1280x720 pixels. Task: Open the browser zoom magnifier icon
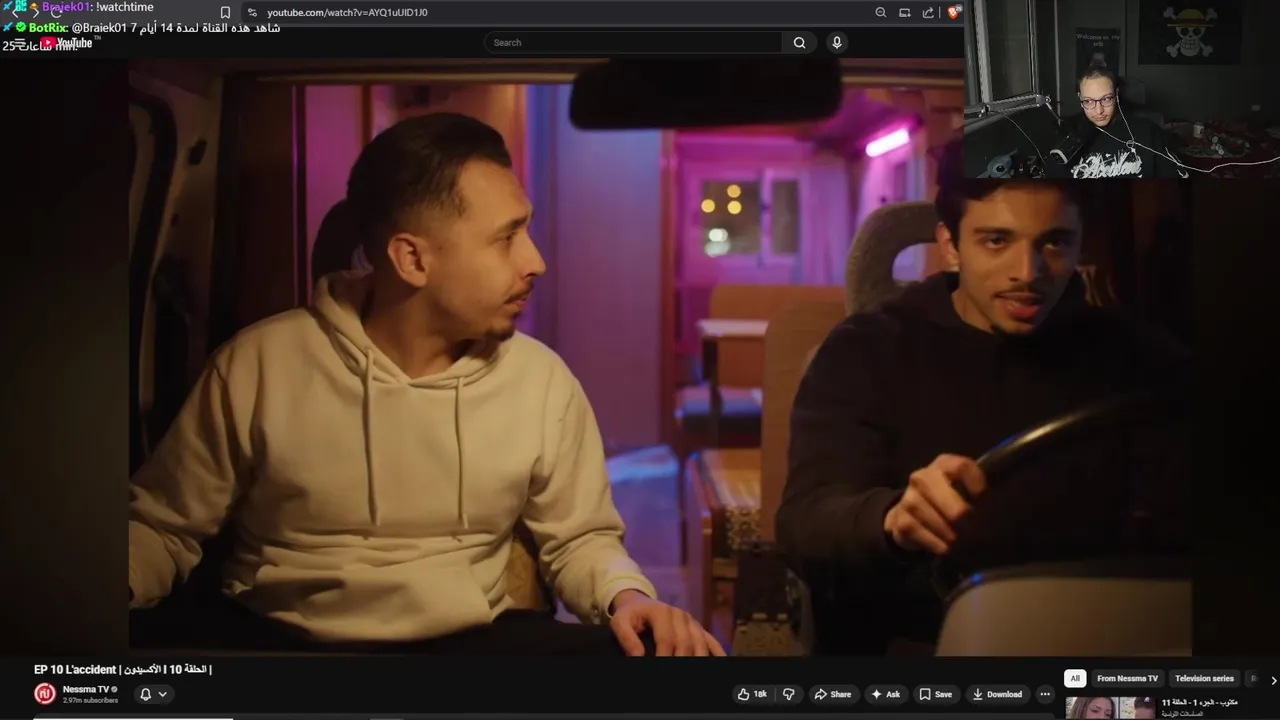click(880, 12)
